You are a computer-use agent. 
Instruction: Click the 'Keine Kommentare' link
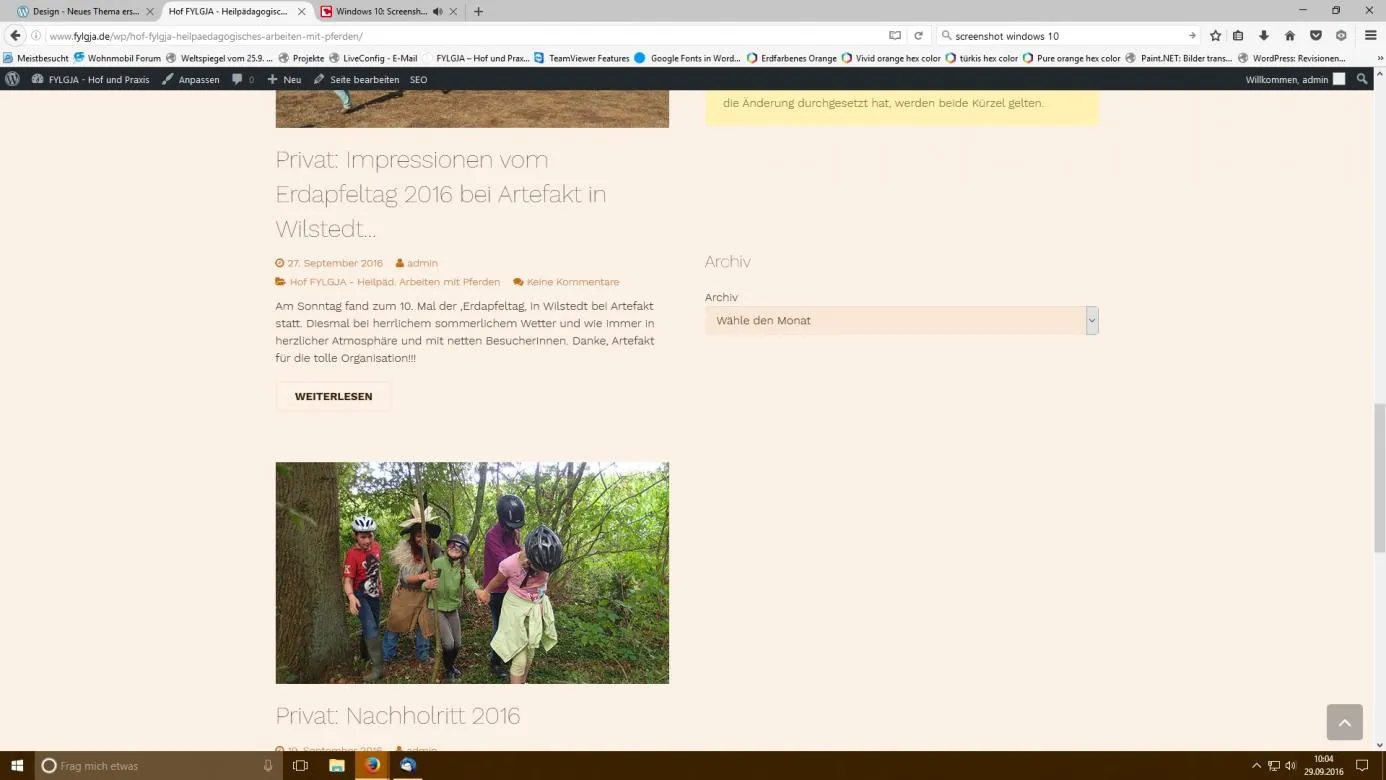pos(573,282)
